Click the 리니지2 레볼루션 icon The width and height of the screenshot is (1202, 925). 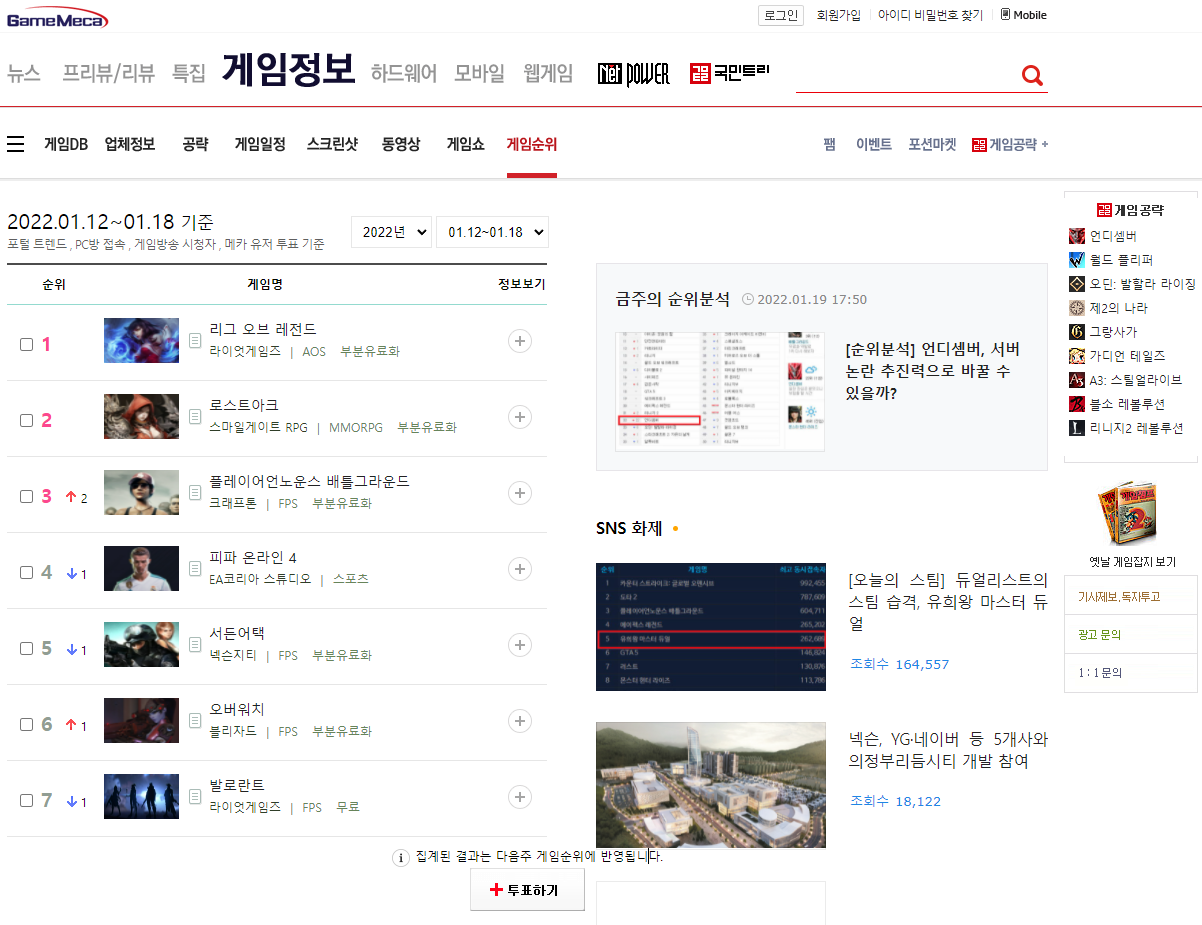coord(1077,428)
